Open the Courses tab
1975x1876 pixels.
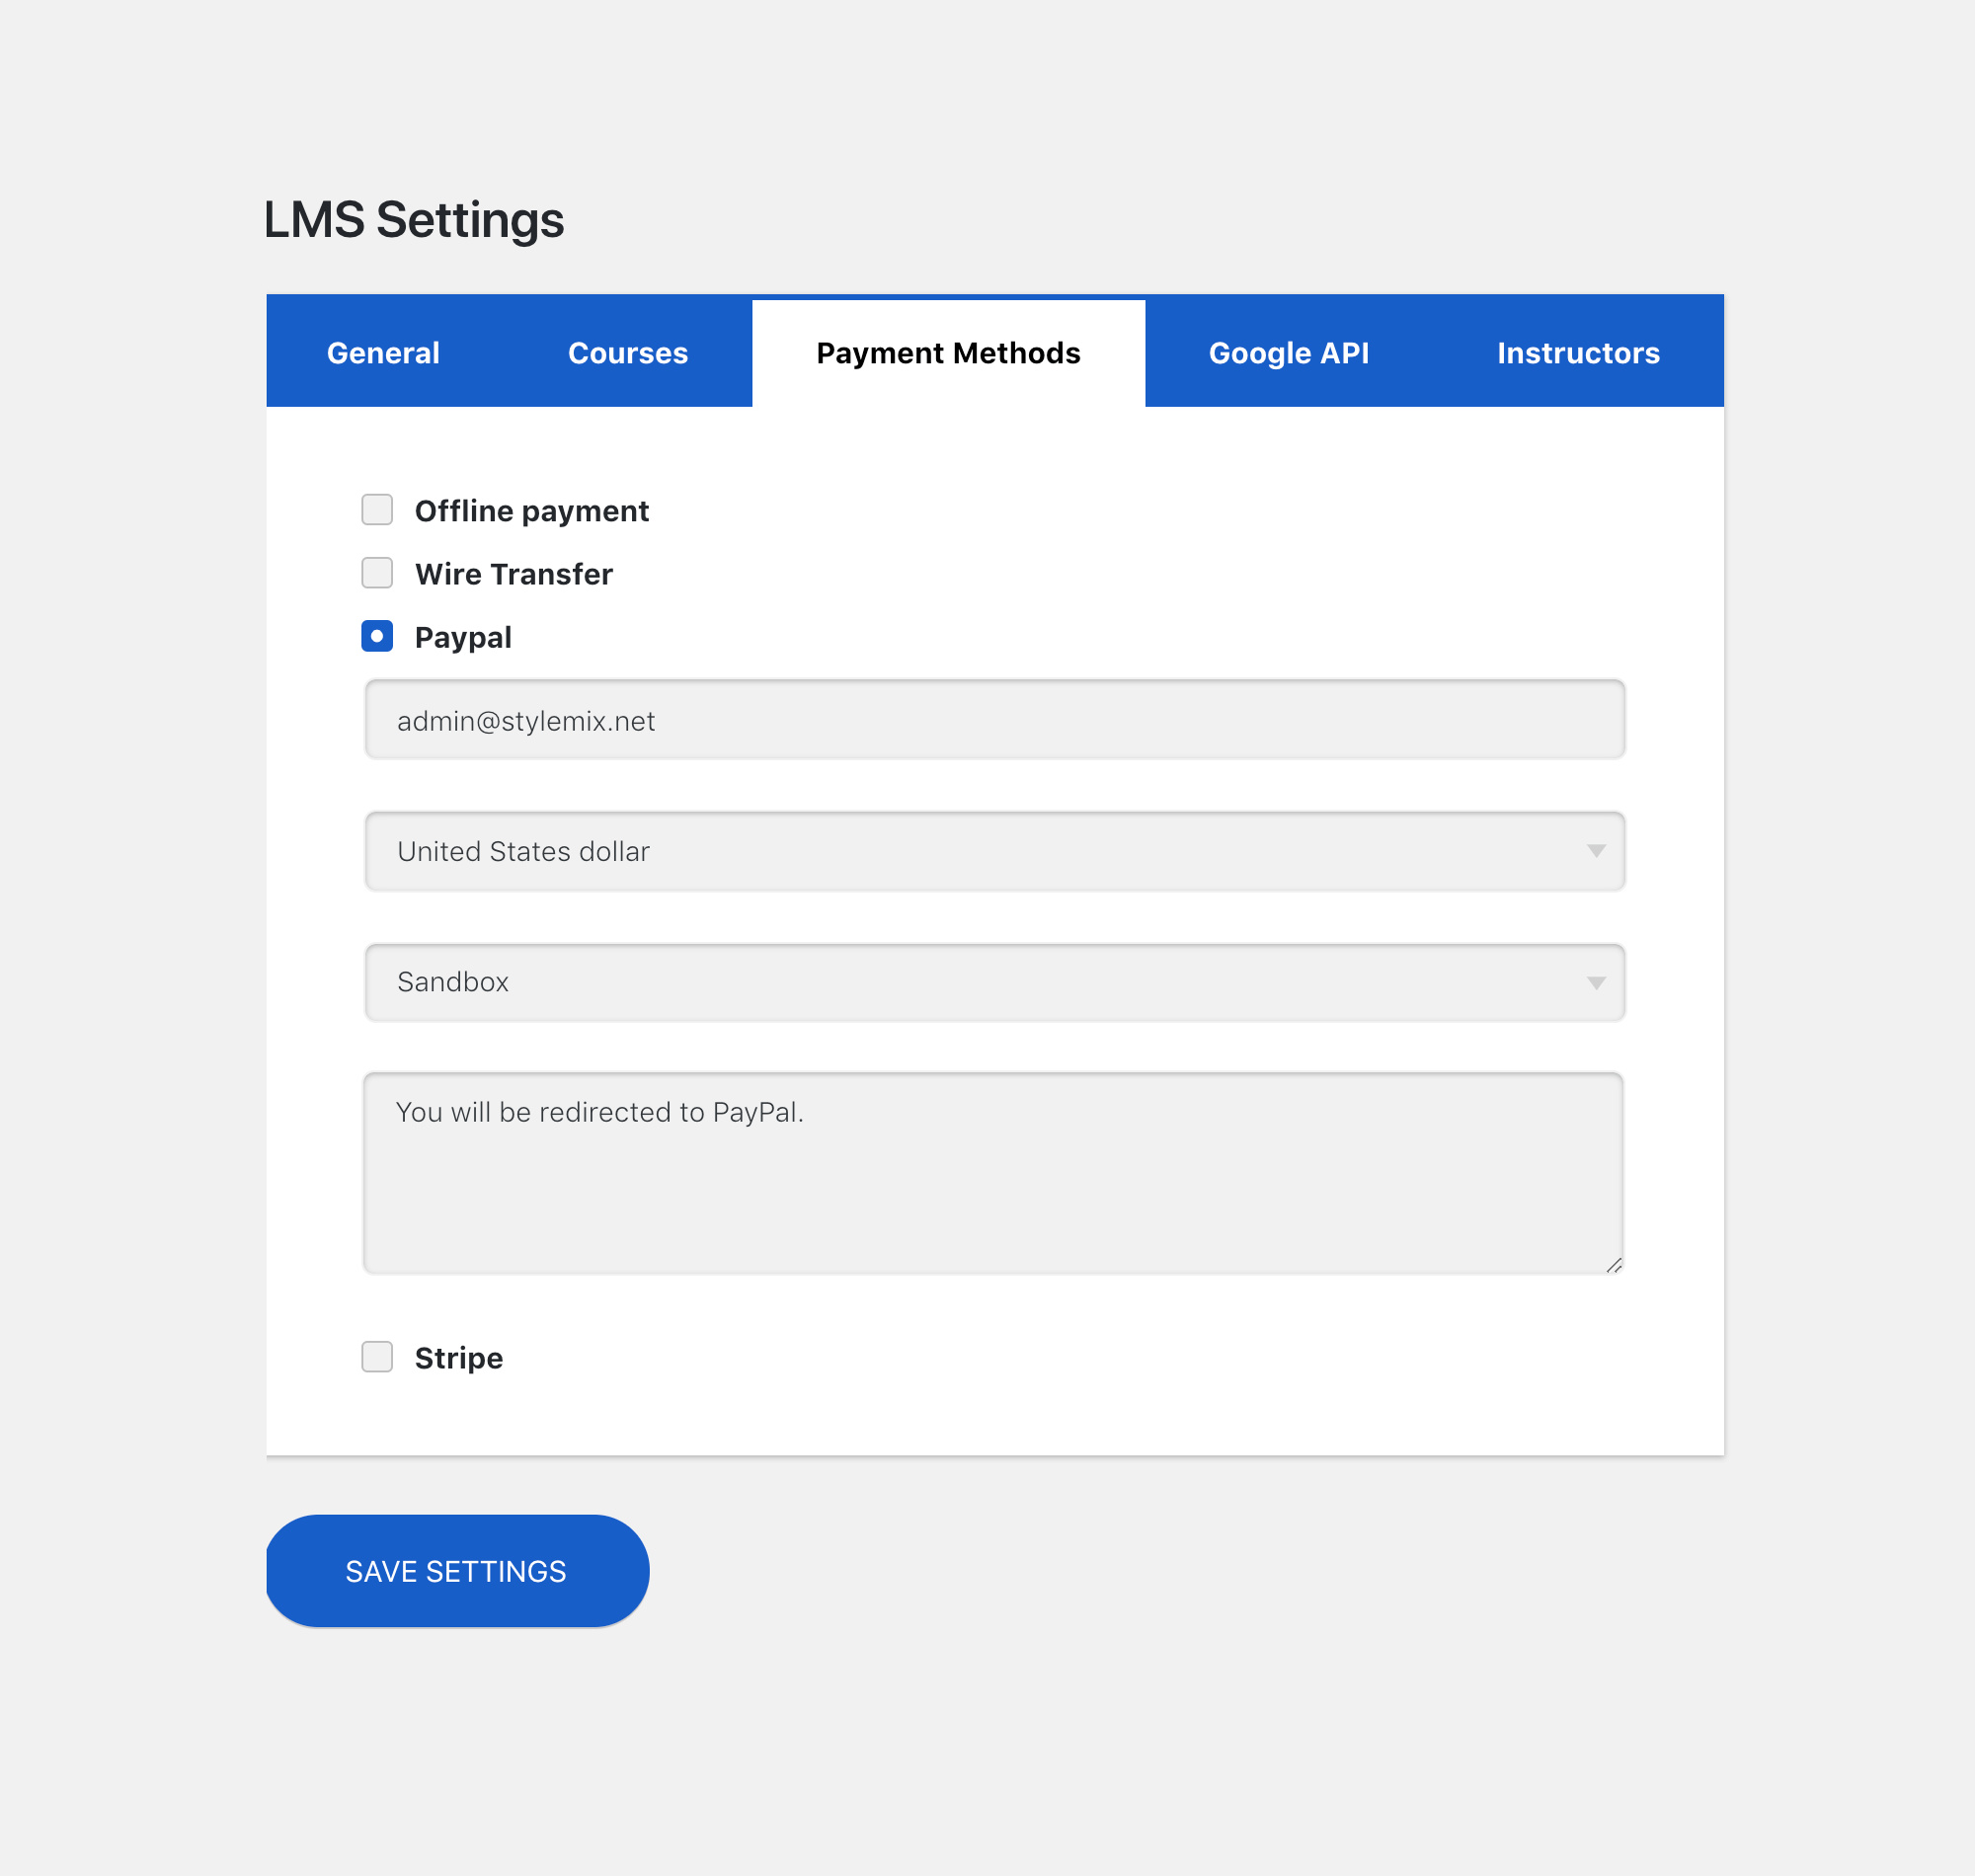[627, 353]
